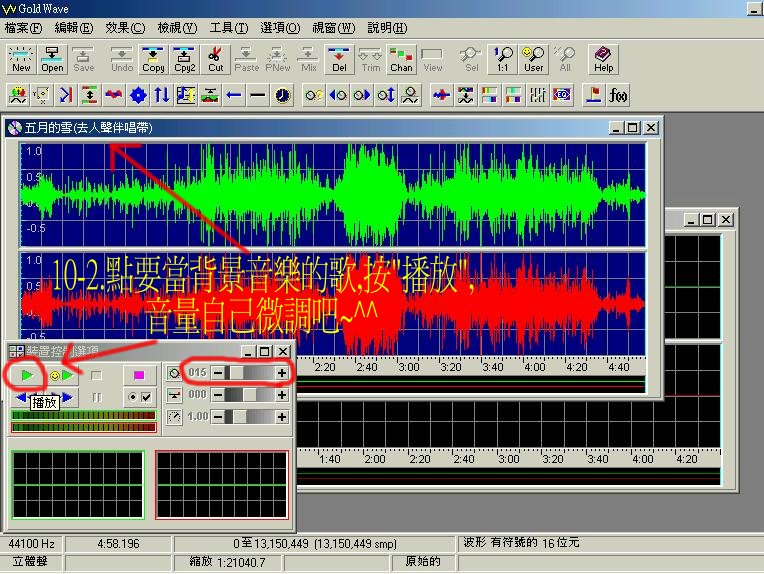Click the User zoom icon
Viewport: 764px width, 574px height.
[534, 59]
